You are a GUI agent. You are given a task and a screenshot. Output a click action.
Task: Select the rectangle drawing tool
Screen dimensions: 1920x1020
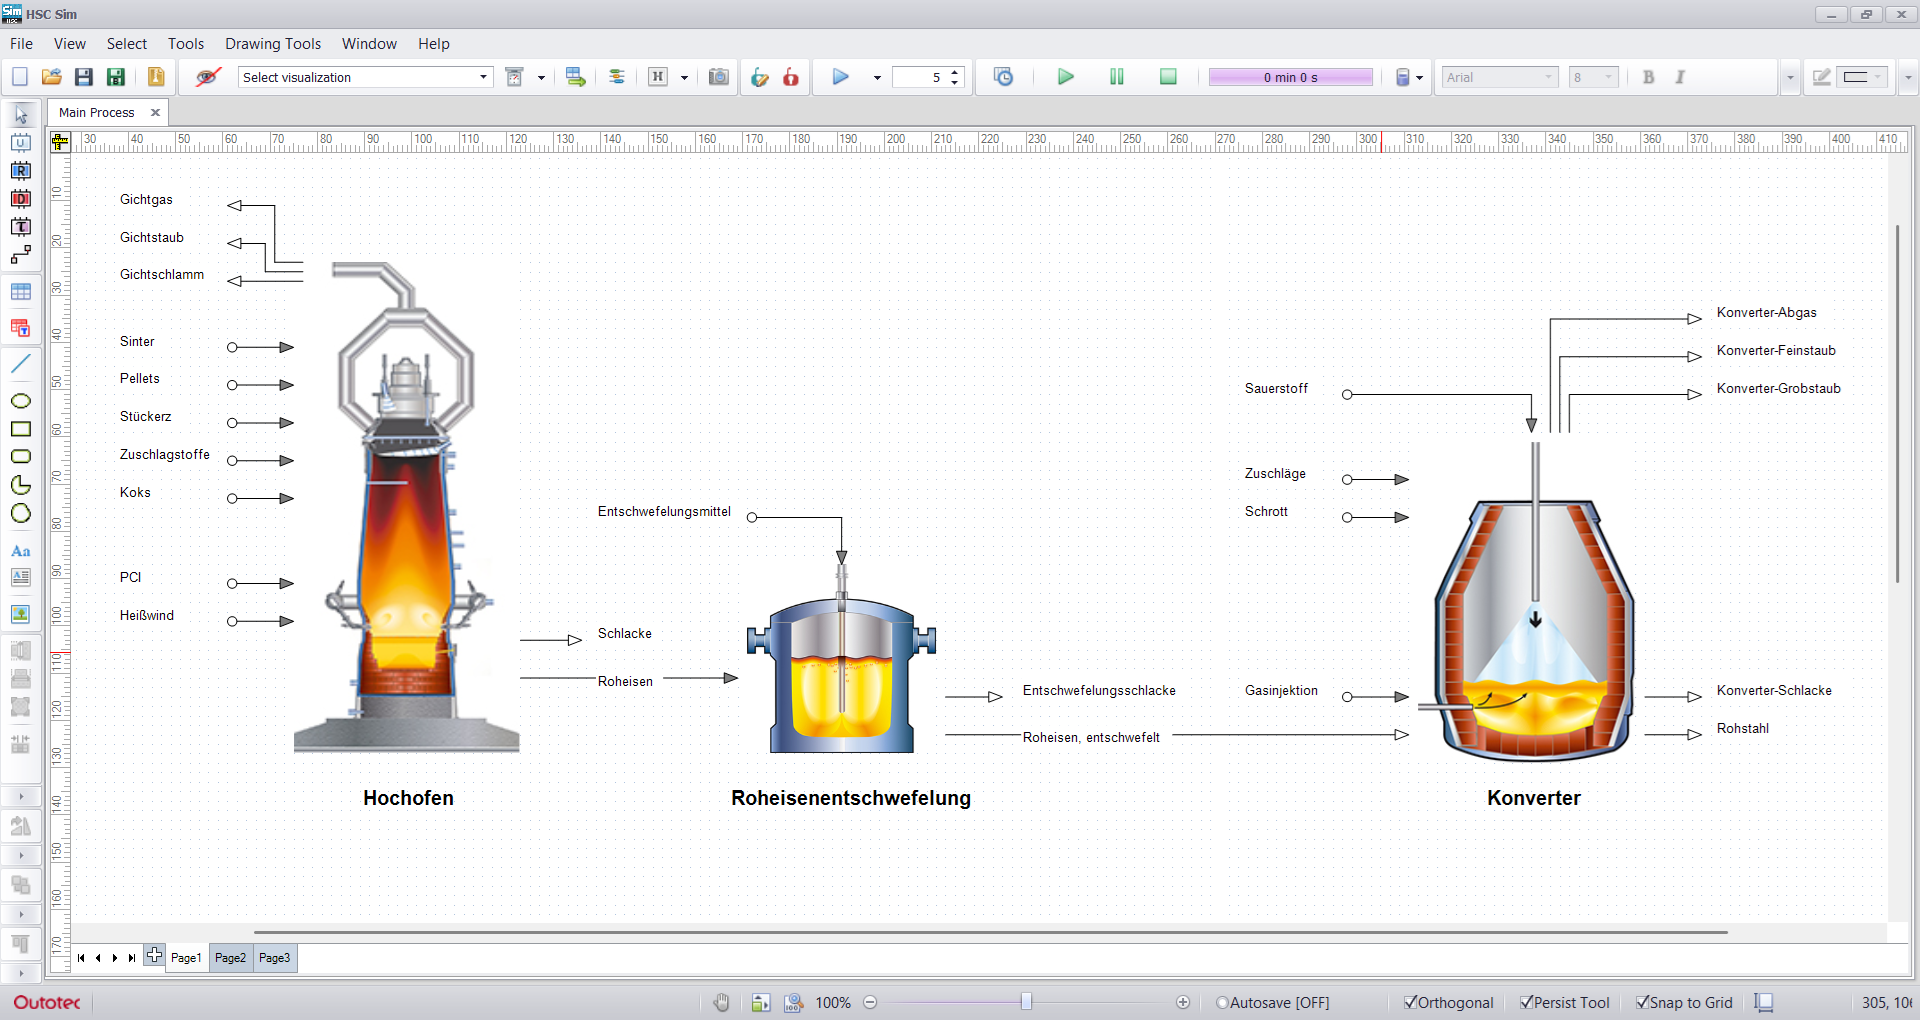pos(20,429)
